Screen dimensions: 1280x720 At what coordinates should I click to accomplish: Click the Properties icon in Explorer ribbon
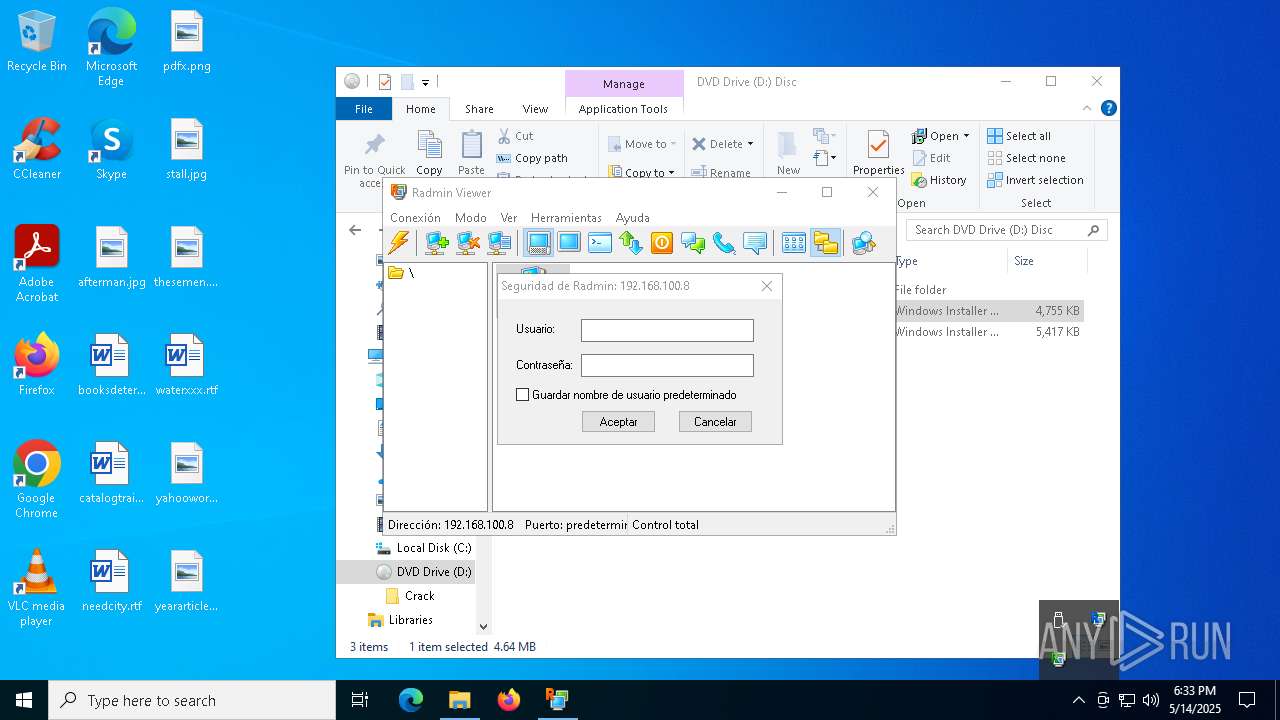click(878, 146)
